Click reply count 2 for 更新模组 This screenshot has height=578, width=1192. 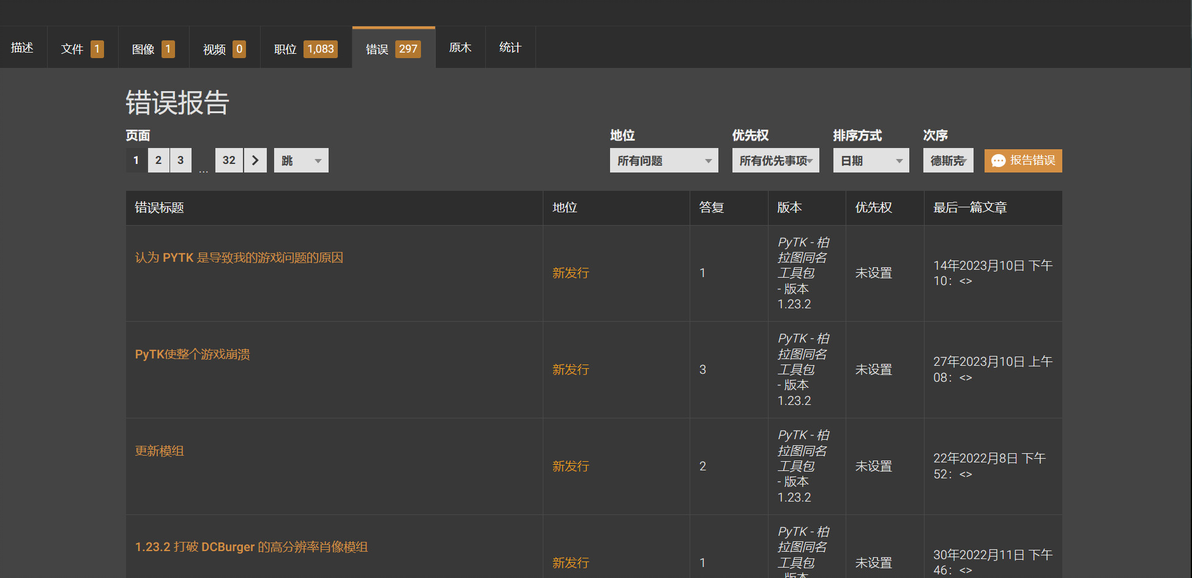(x=702, y=466)
